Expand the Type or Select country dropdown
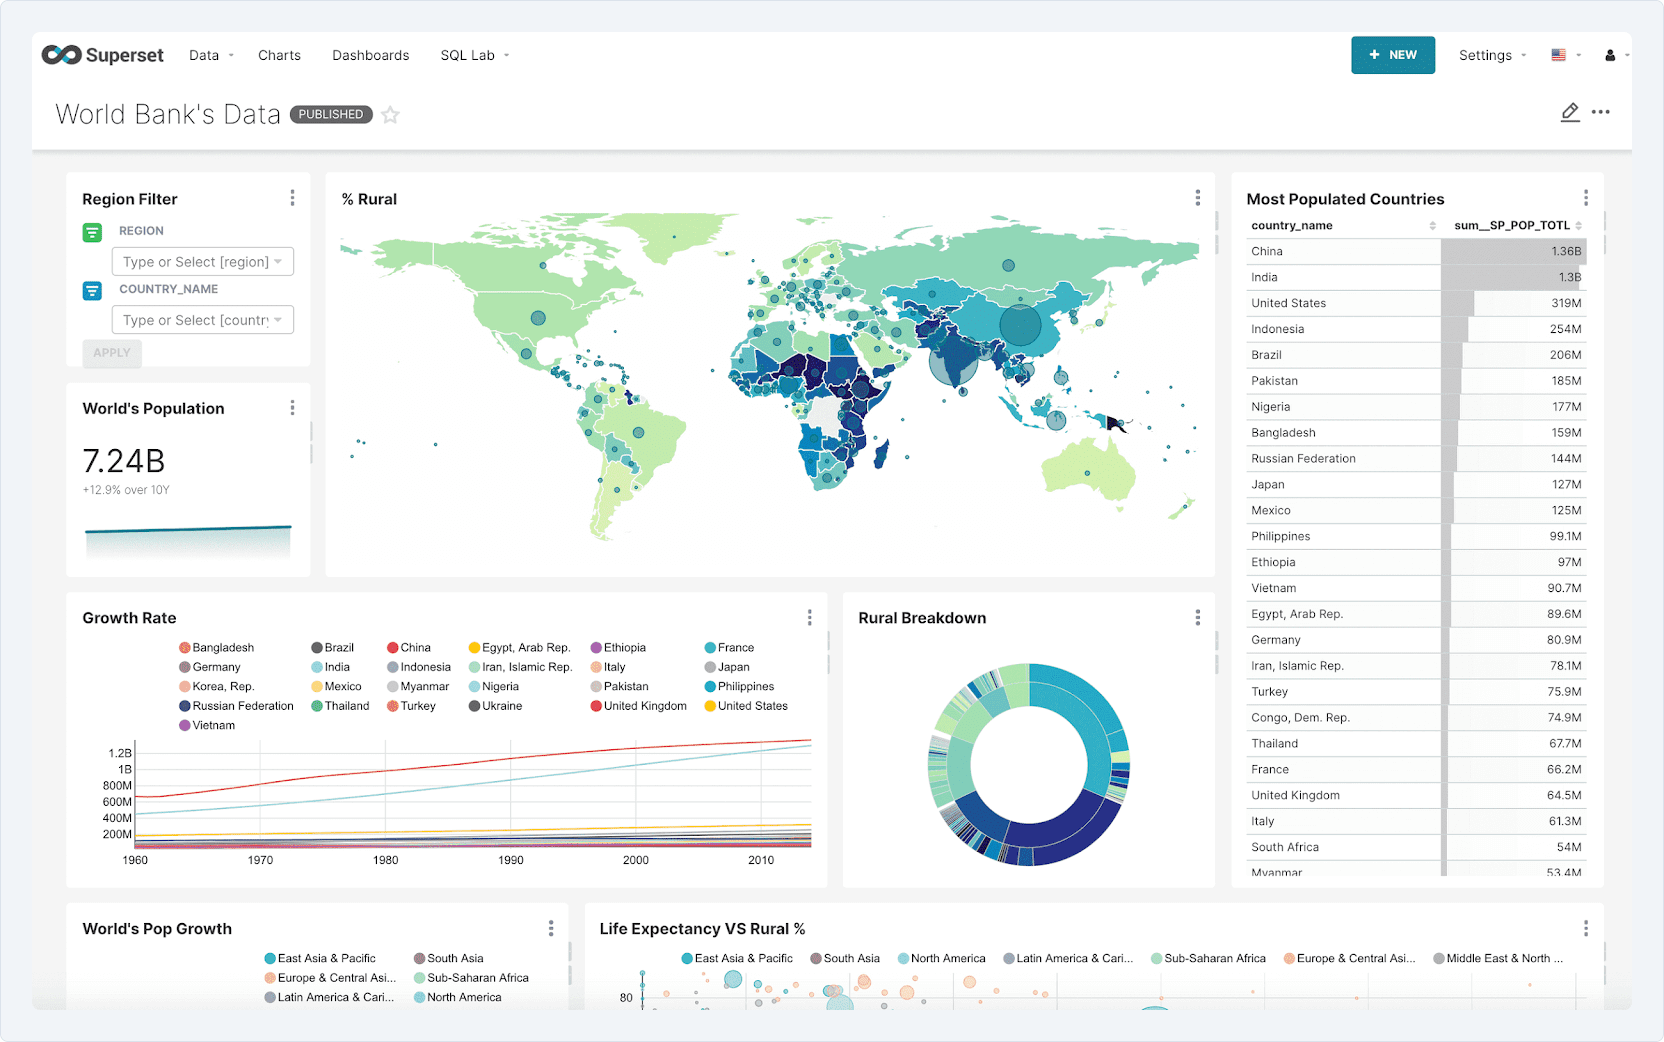The image size is (1664, 1042). pyautogui.click(x=202, y=319)
